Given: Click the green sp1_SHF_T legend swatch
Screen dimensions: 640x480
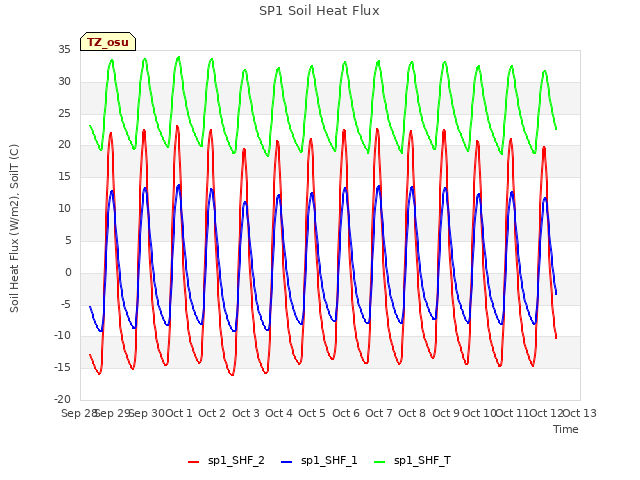Looking at the screenshot, I should [x=380, y=462].
